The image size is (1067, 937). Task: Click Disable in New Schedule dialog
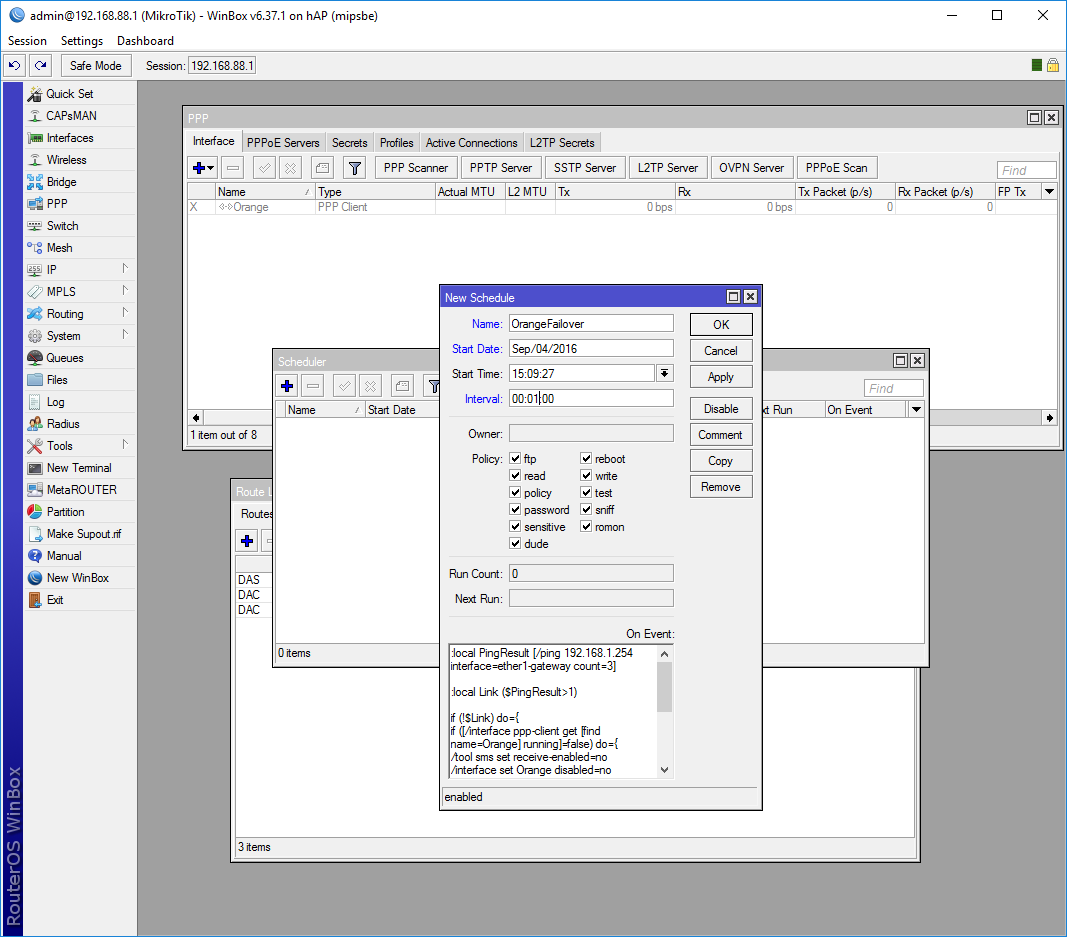coord(721,409)
